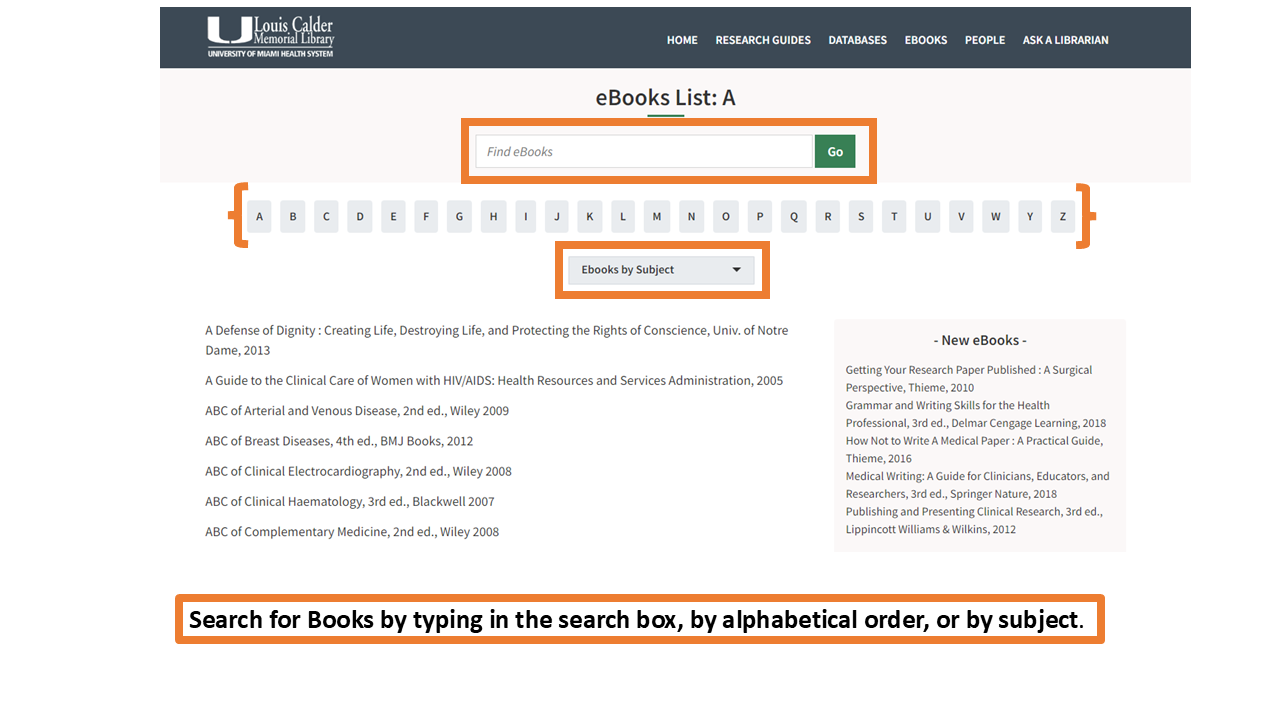Open the Databases navigation link
The width and height of the screenshot is (1280, 720).
click(x=857, y=40)
